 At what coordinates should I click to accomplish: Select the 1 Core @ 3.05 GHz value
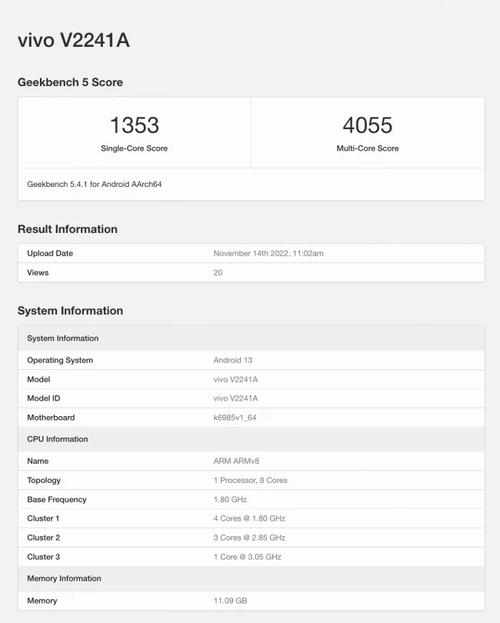[x=247, y=557]
